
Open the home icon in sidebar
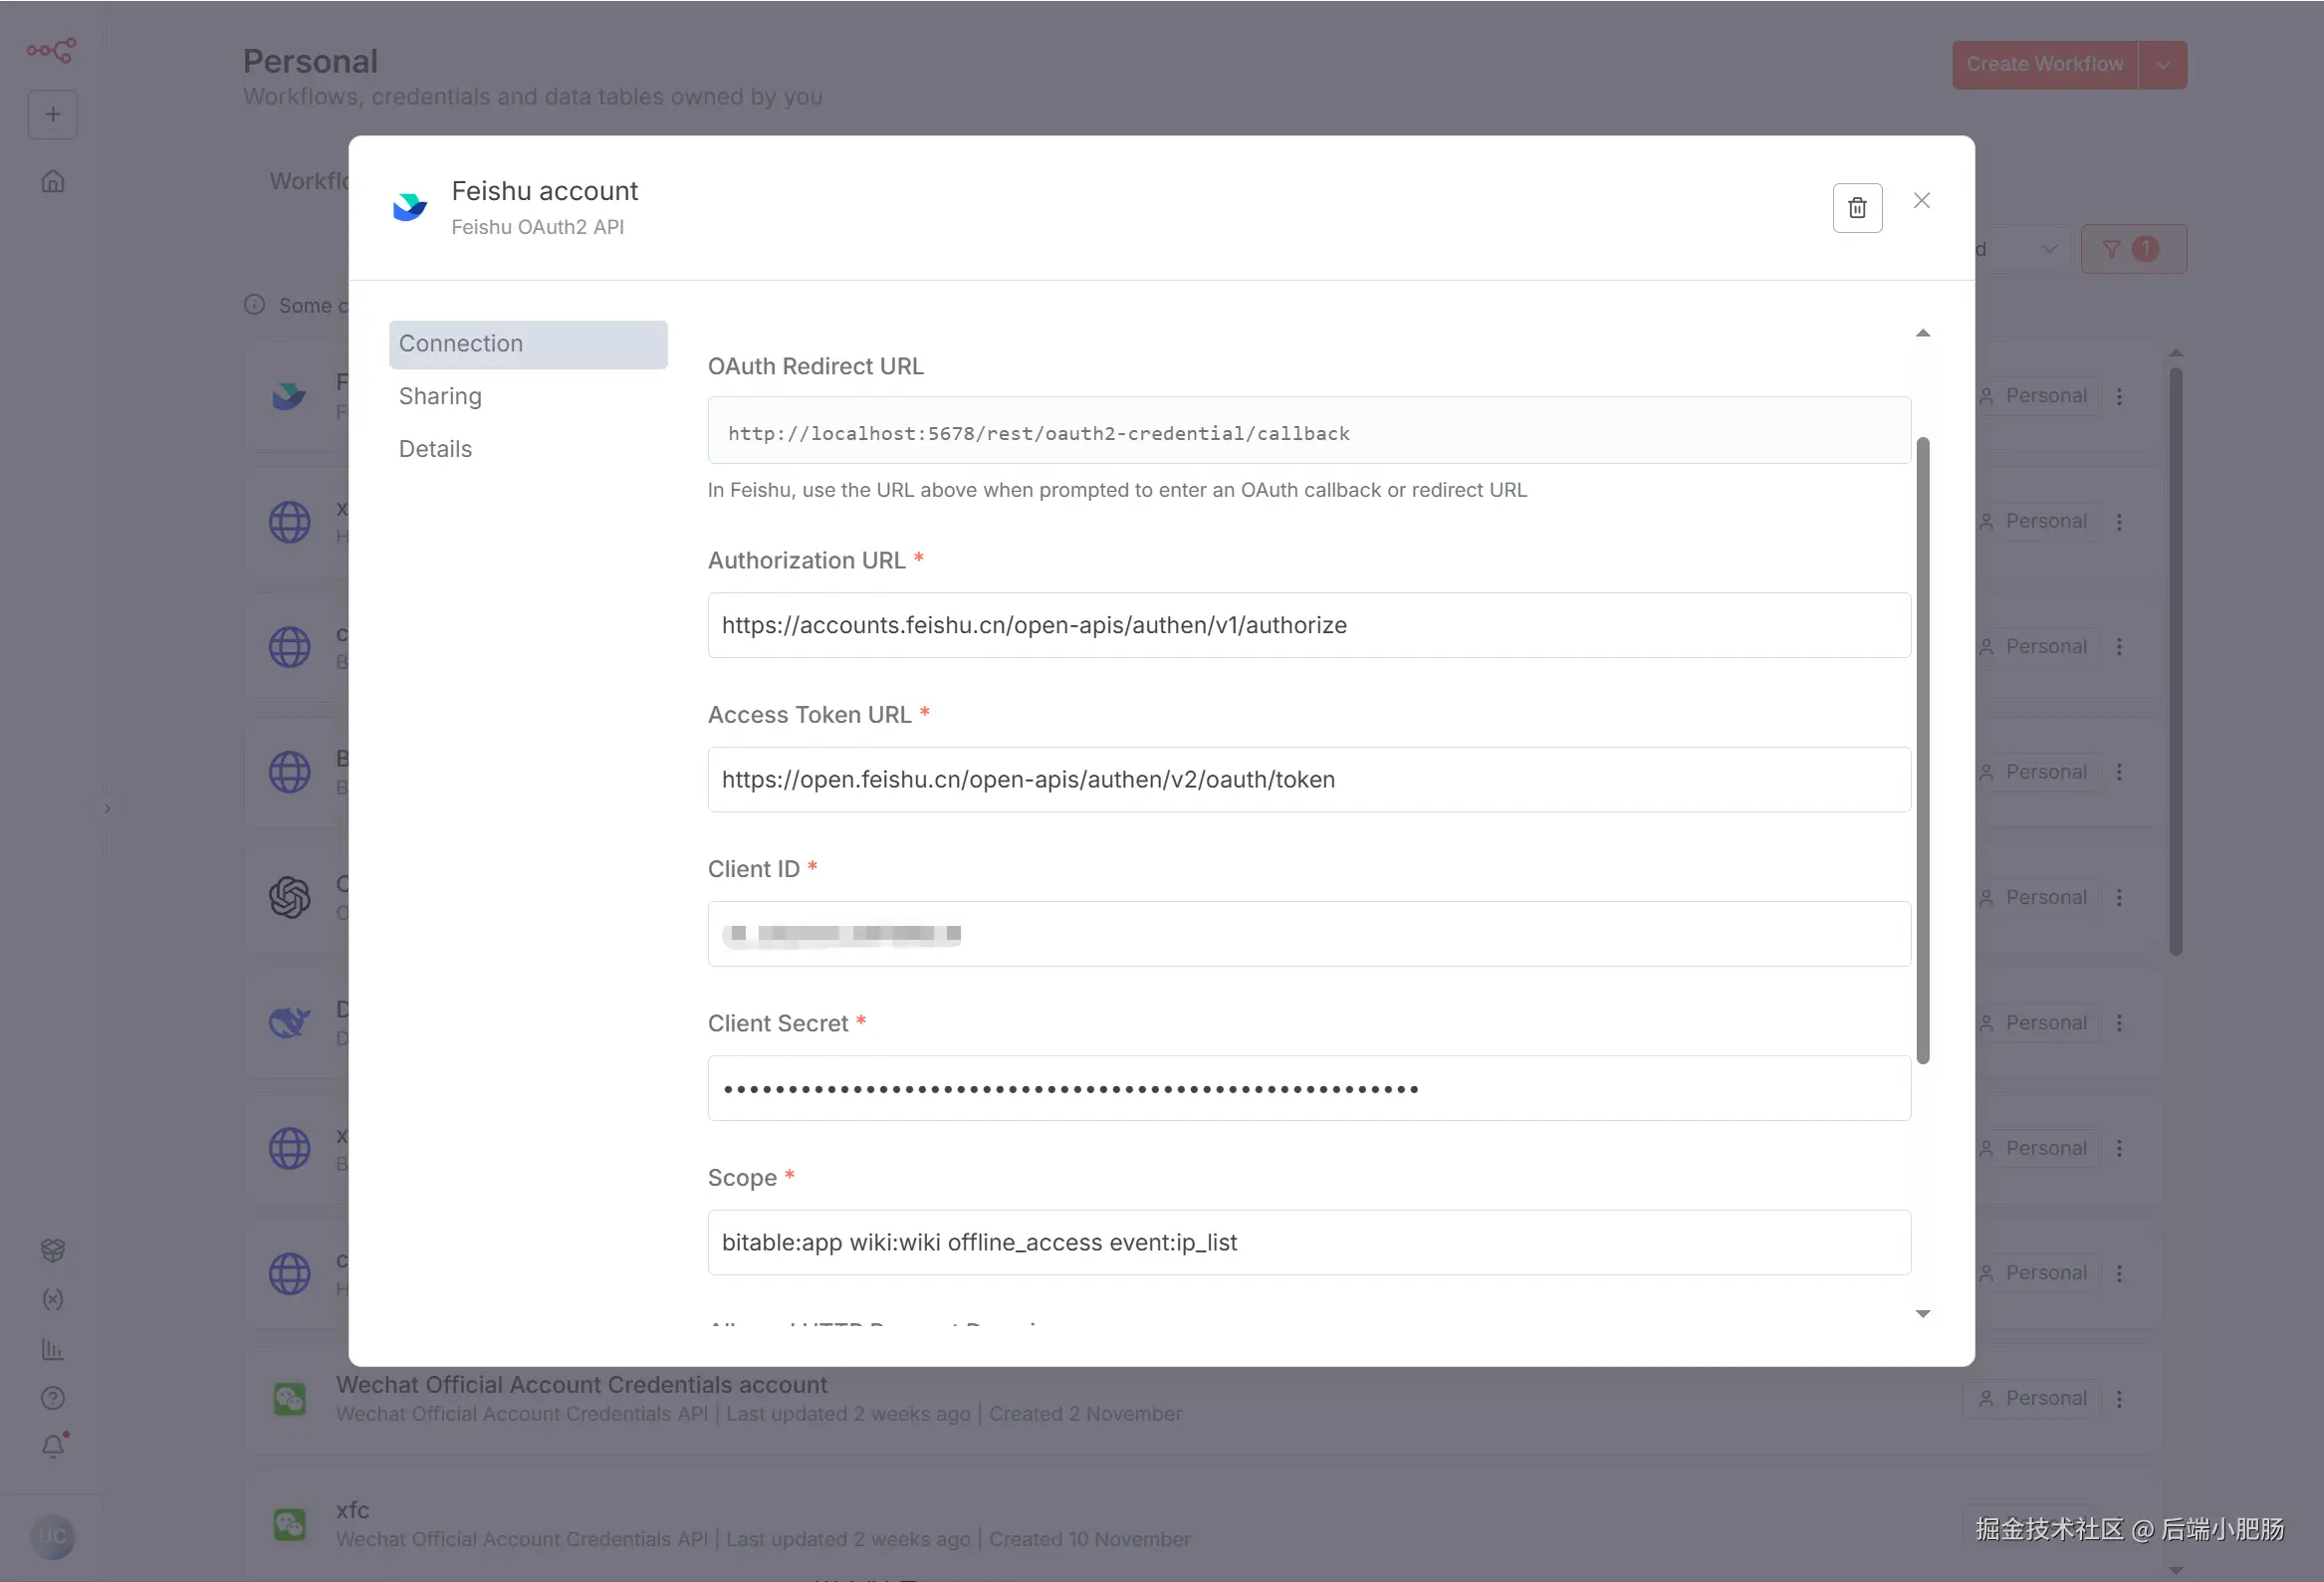tap(53, 182)
